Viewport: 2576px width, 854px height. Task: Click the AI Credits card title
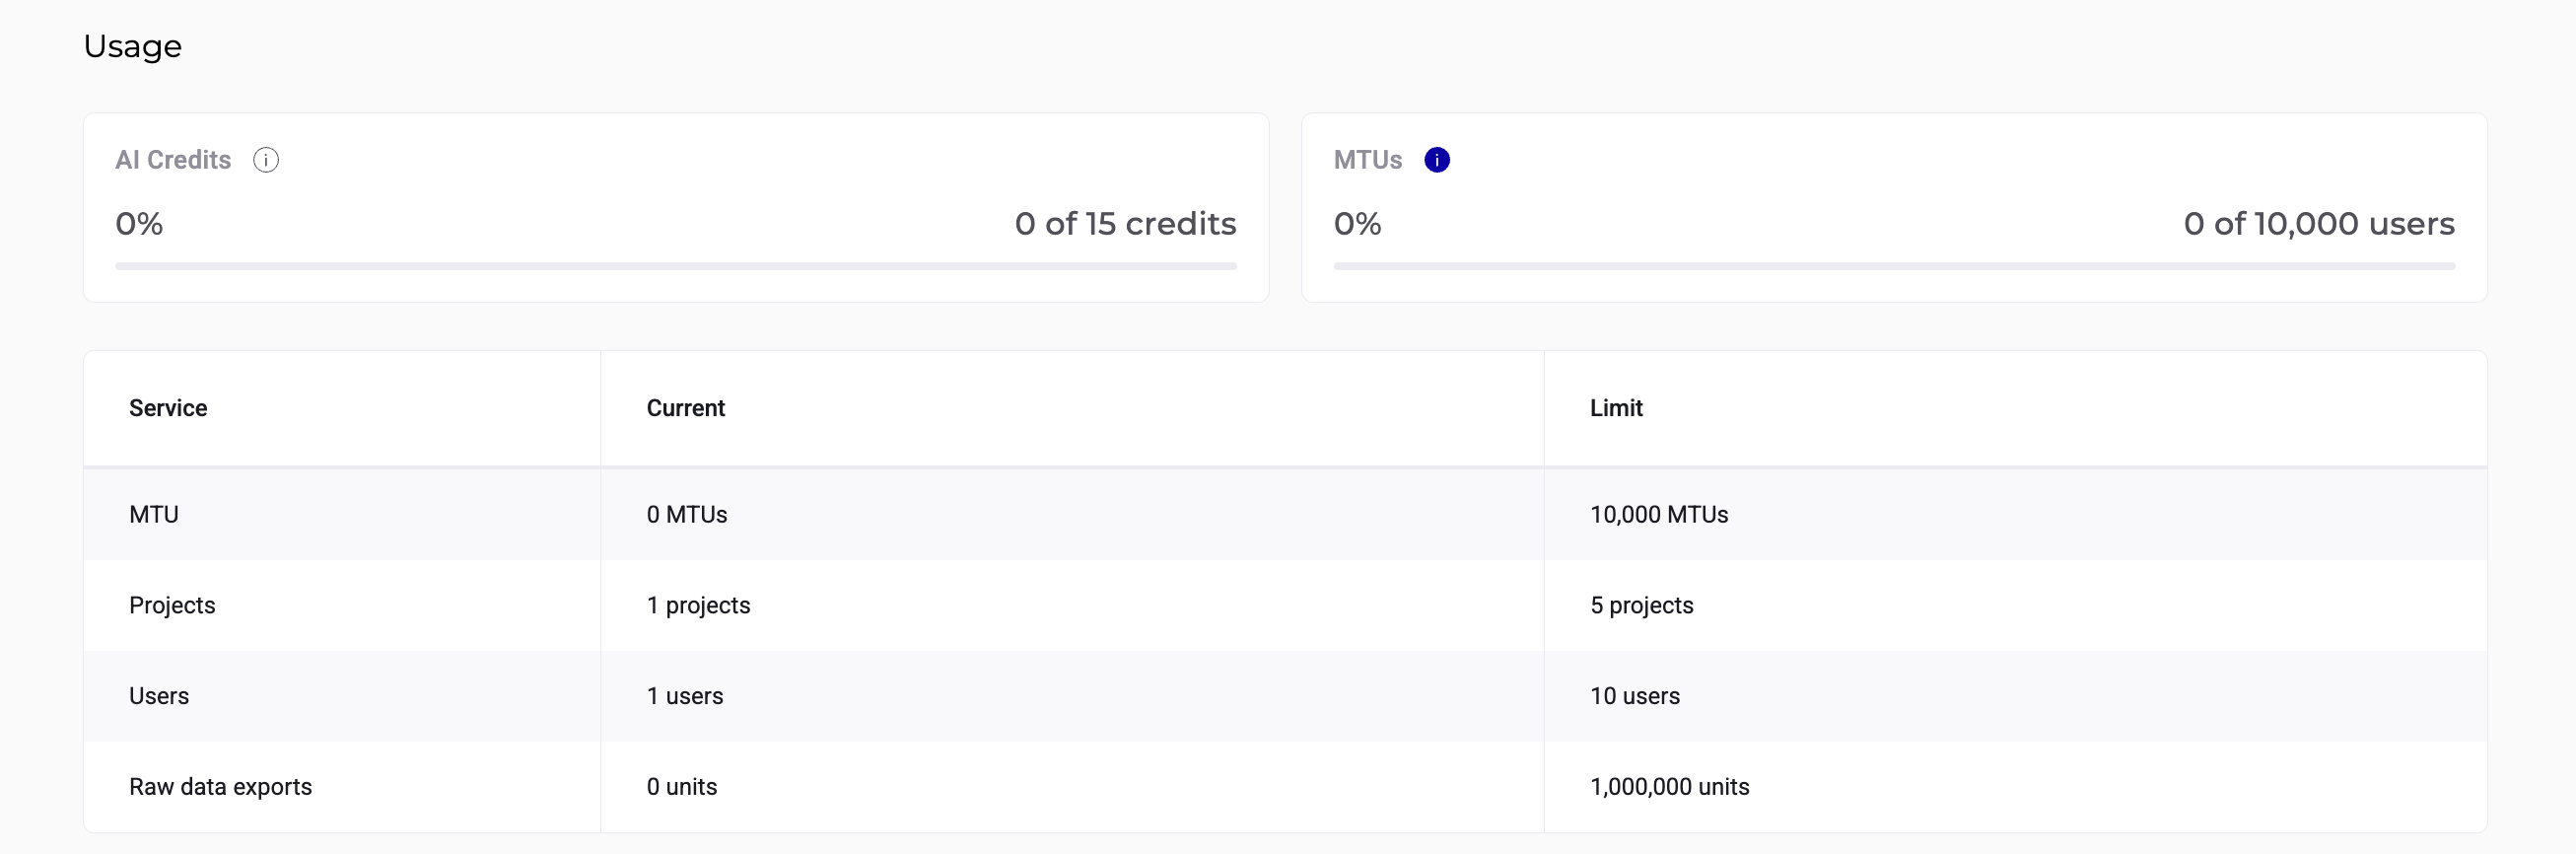tap(173, 160)
